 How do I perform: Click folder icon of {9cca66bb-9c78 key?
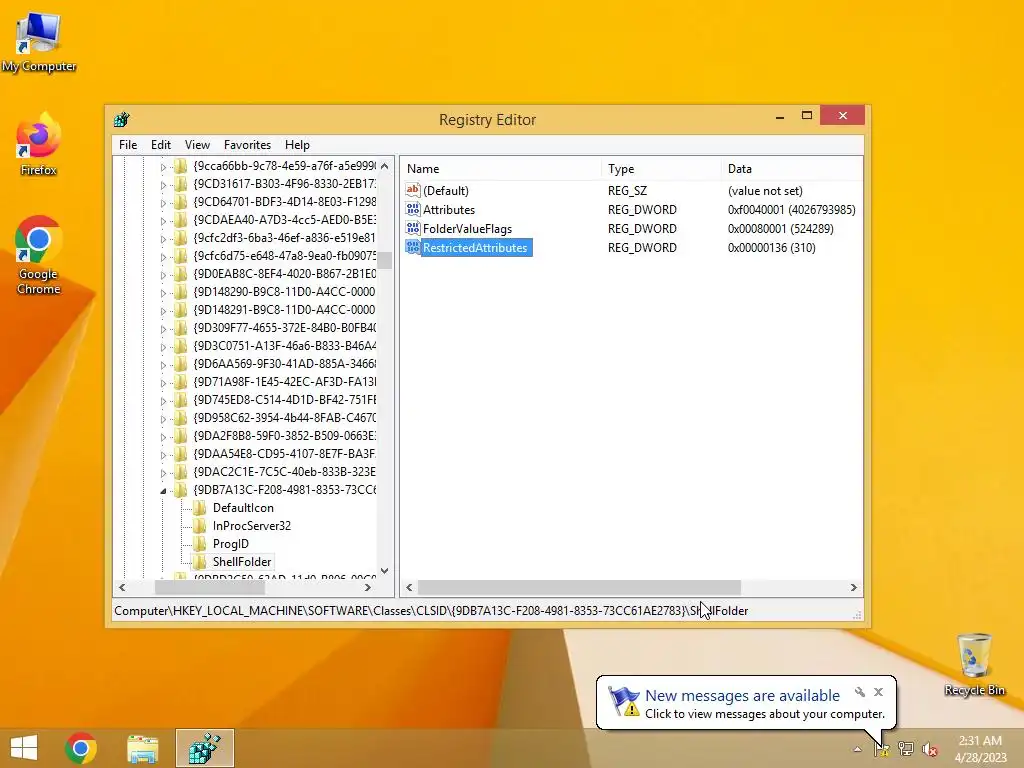click(x=180, y=166)
